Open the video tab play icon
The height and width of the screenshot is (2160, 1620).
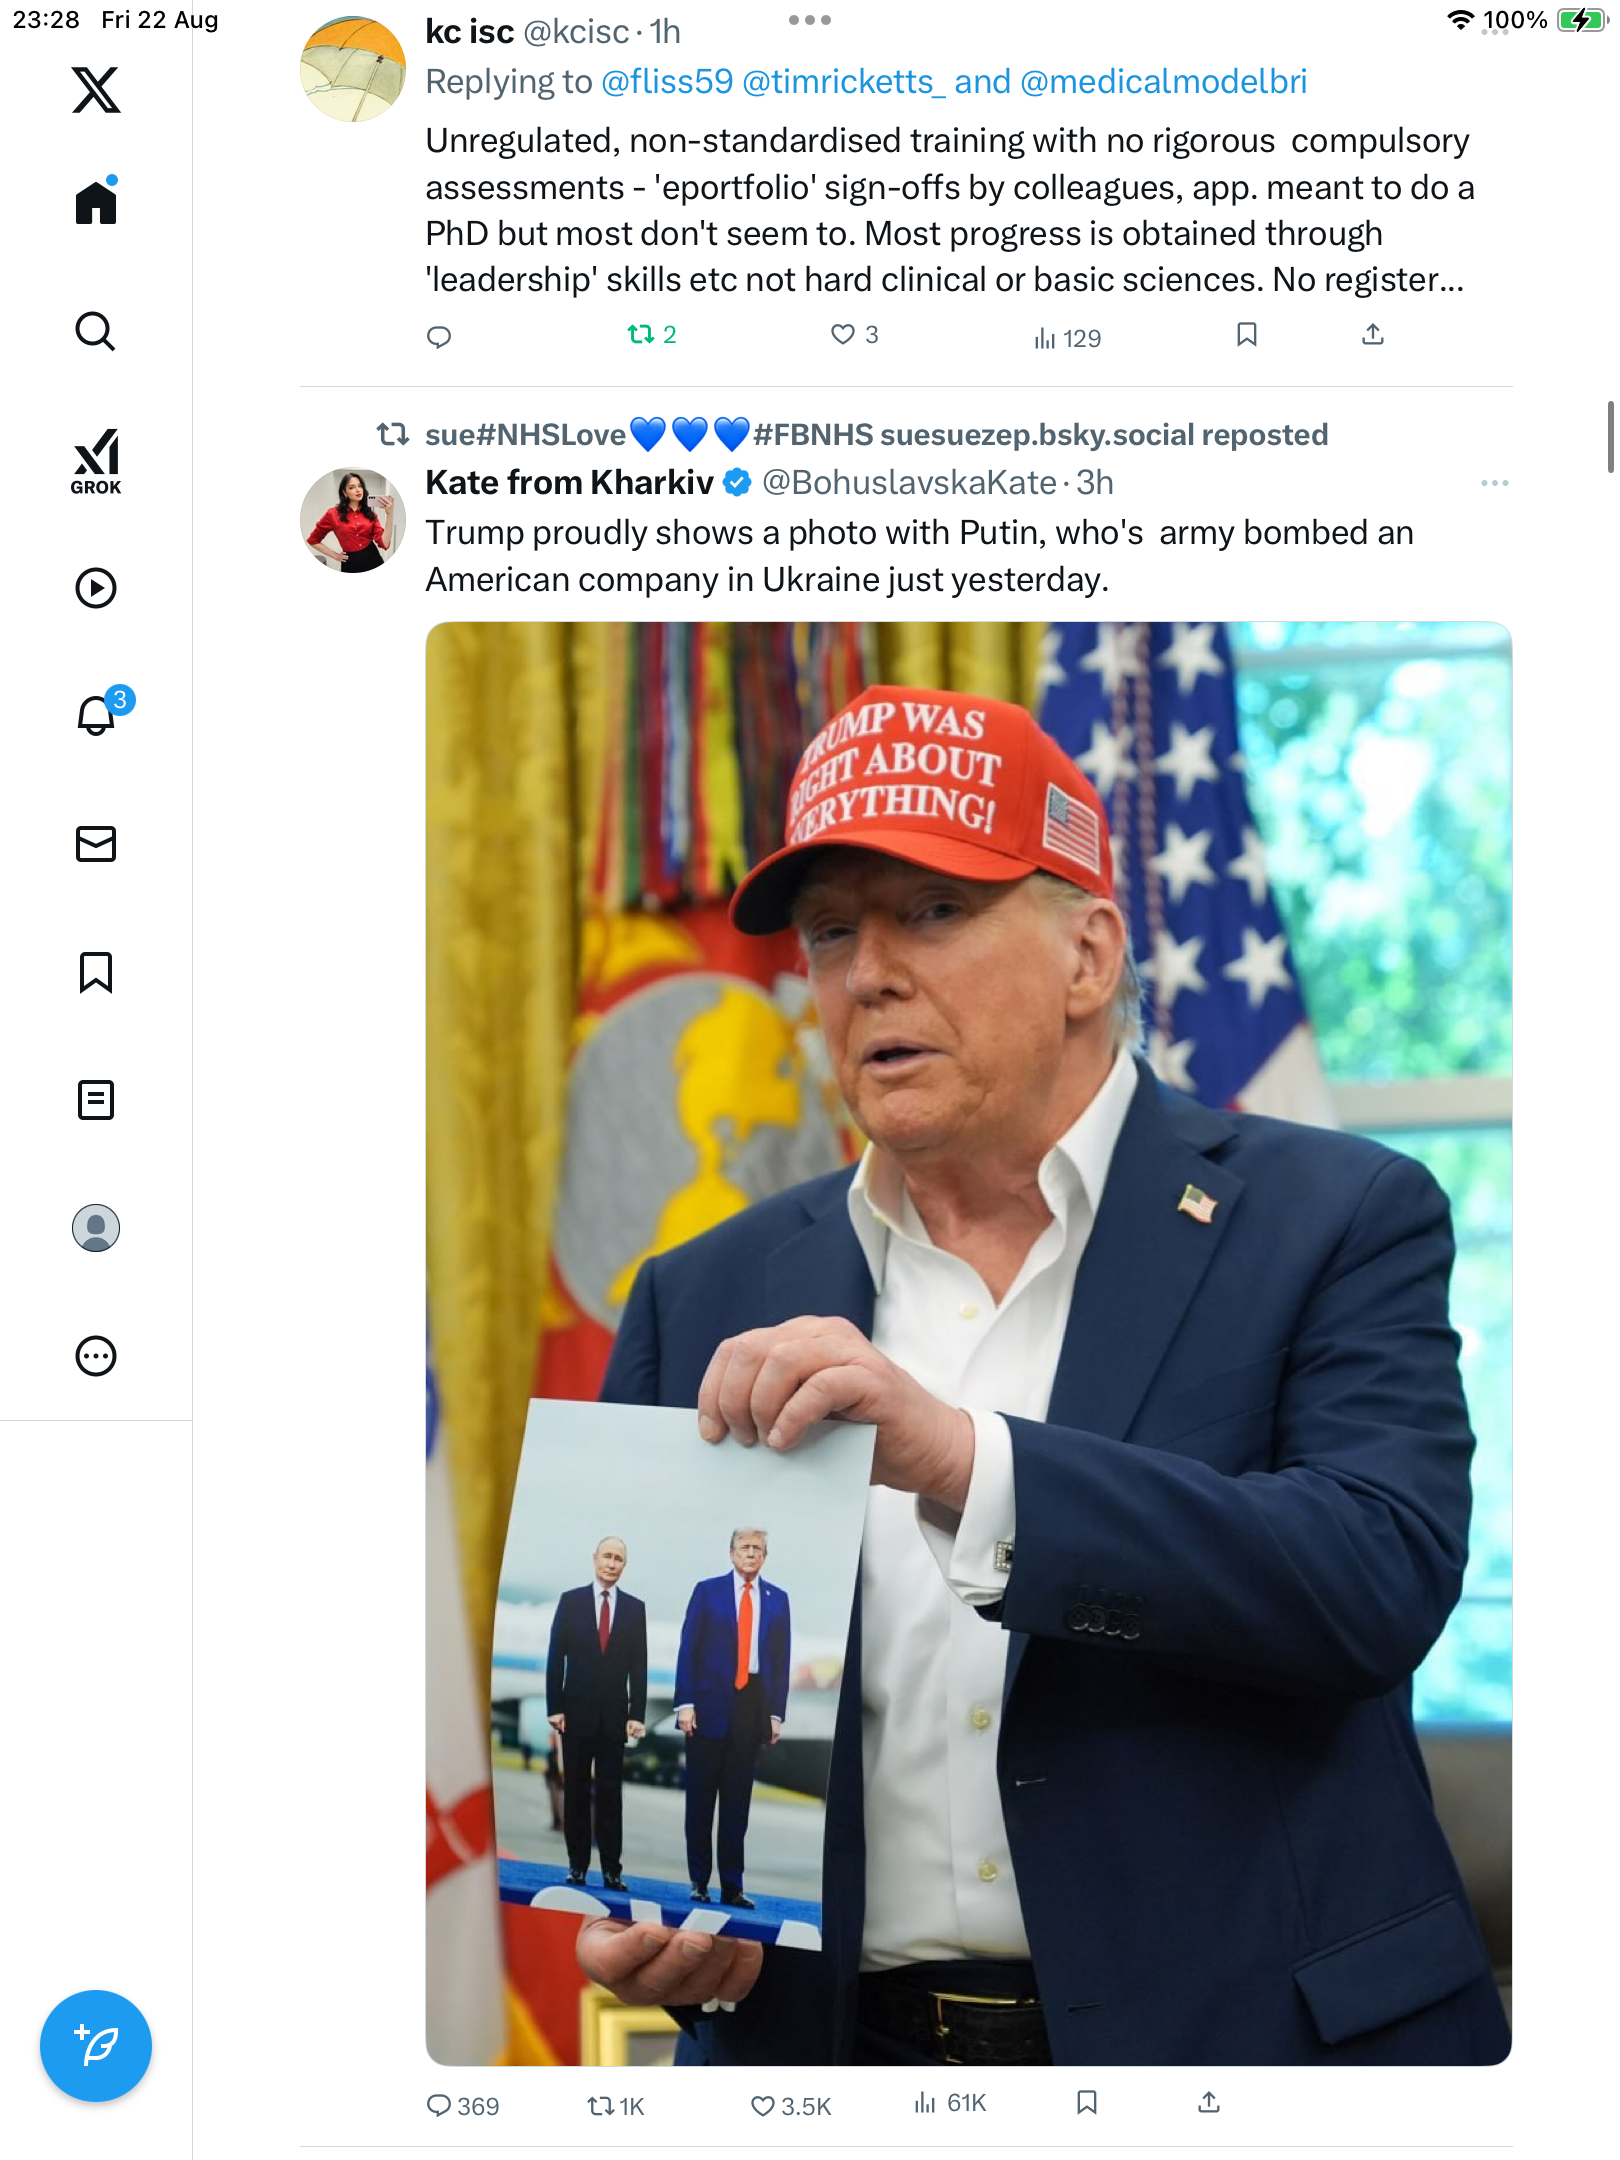coord(96,588)
